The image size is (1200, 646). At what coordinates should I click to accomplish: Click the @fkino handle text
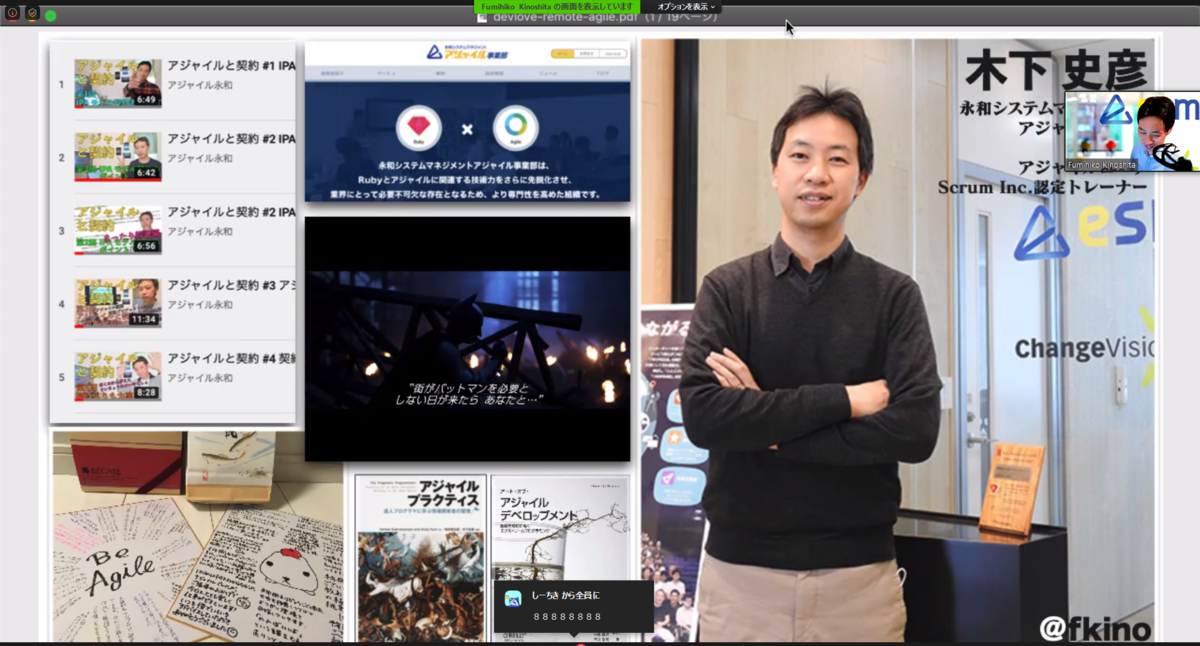[1095, 628]
